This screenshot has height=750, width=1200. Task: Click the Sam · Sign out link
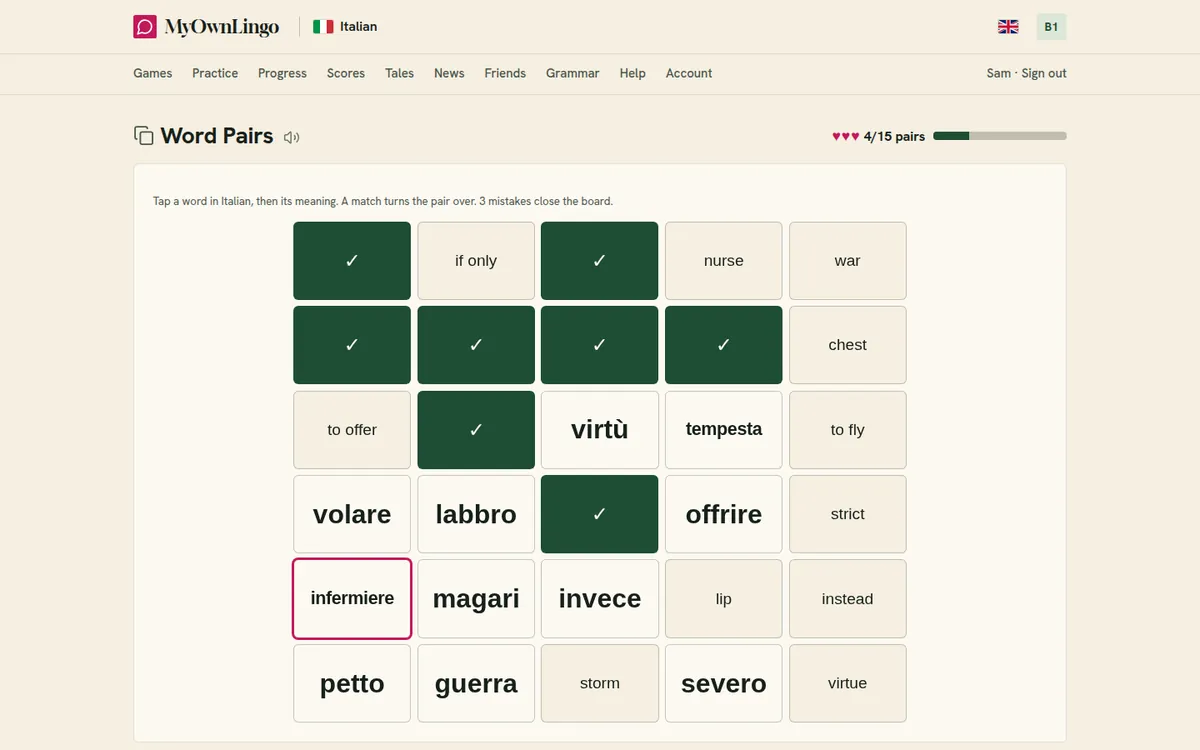click(x=1026, y=73)
